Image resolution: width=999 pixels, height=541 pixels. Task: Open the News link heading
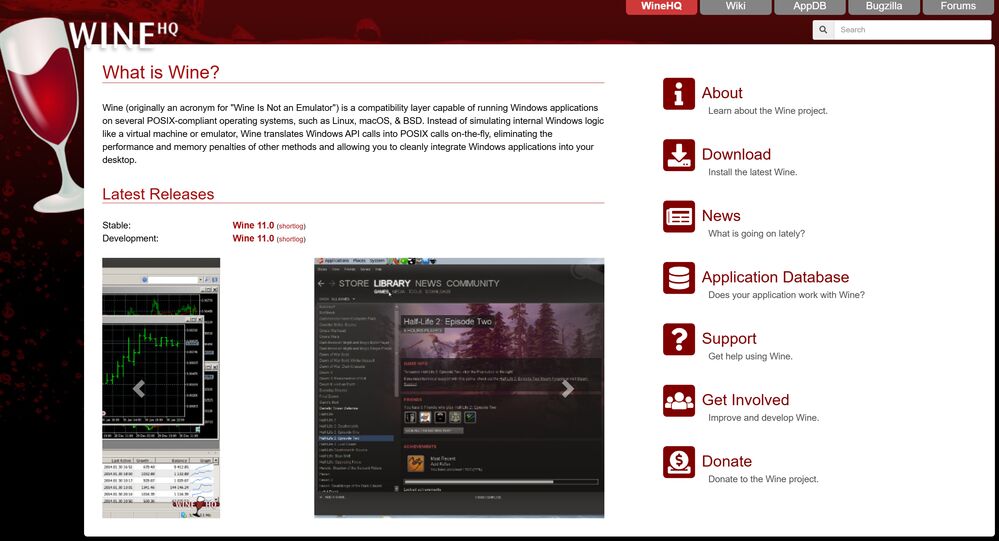point(721,216)
